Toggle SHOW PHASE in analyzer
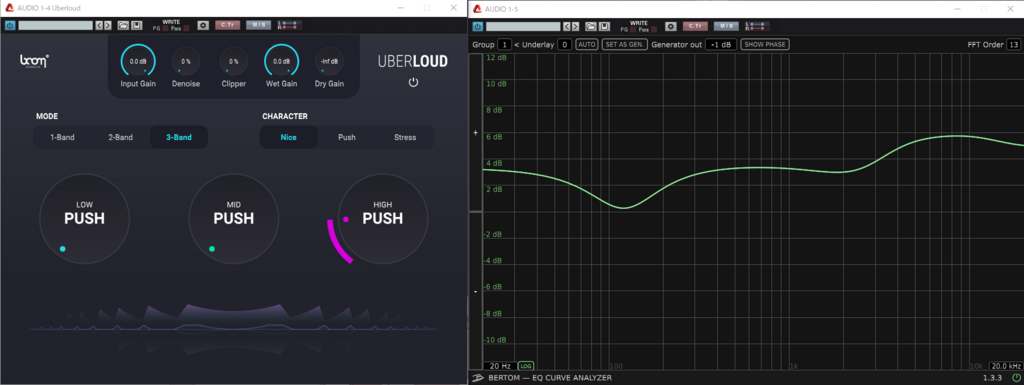Image resolution: width=1024 pixels, height=385 pixels. [765, 44]
